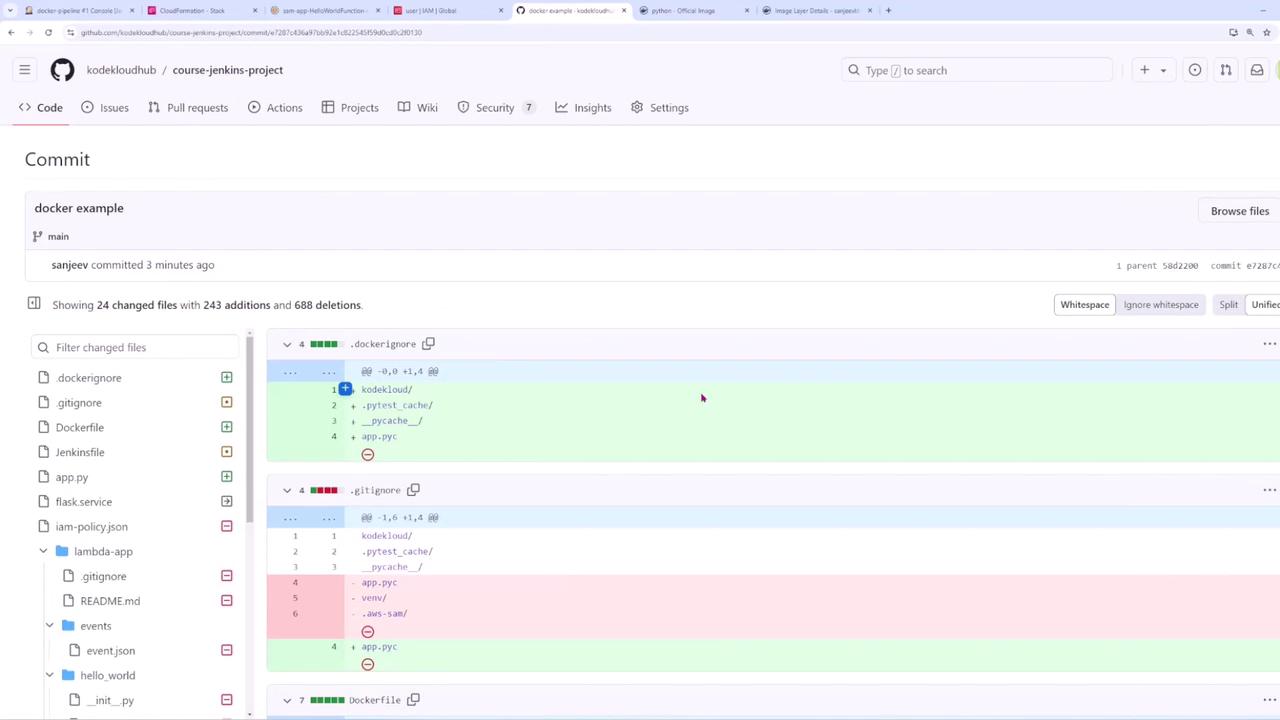This screenshot has height=720, width=1280.
Task: Open the parent commit 58d2200 link
Action: (1180, 266)
